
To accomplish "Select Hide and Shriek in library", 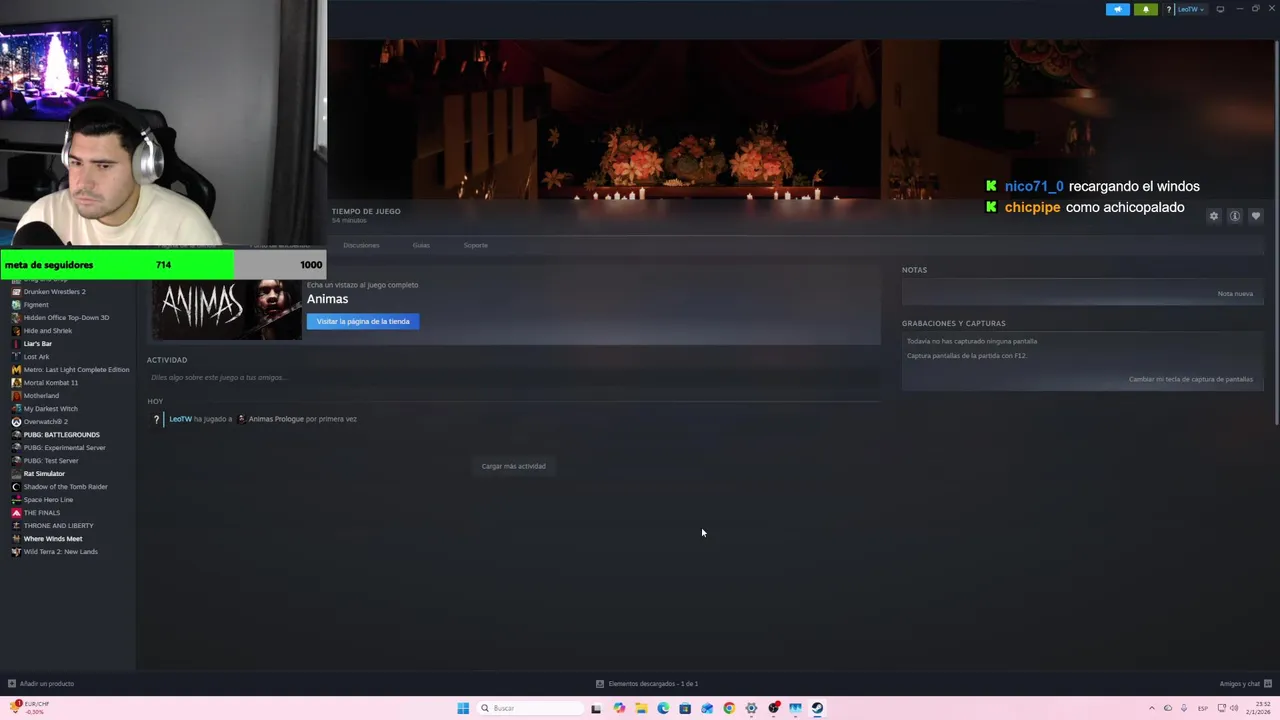I will tap(48, 331).
